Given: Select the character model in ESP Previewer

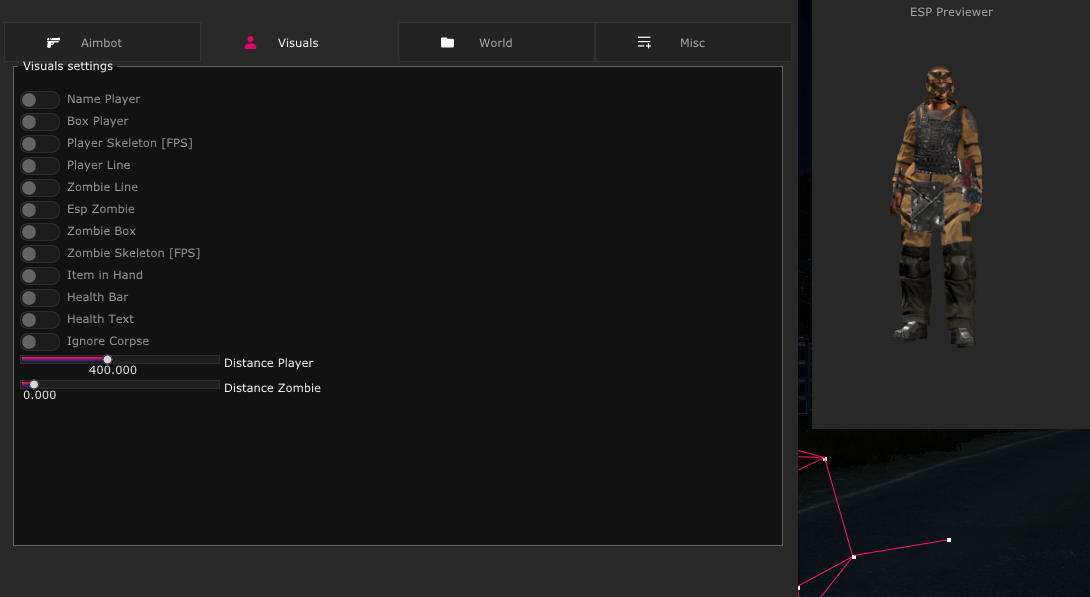Looking at the screenshot, I should [x=936, y=206].
